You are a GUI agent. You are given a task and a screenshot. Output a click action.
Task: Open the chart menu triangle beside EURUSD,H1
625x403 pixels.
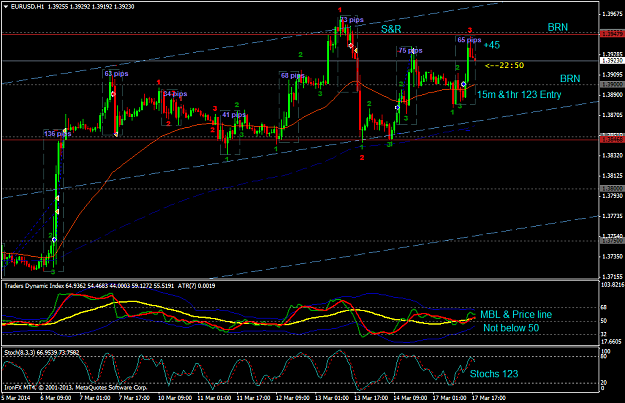6,6
